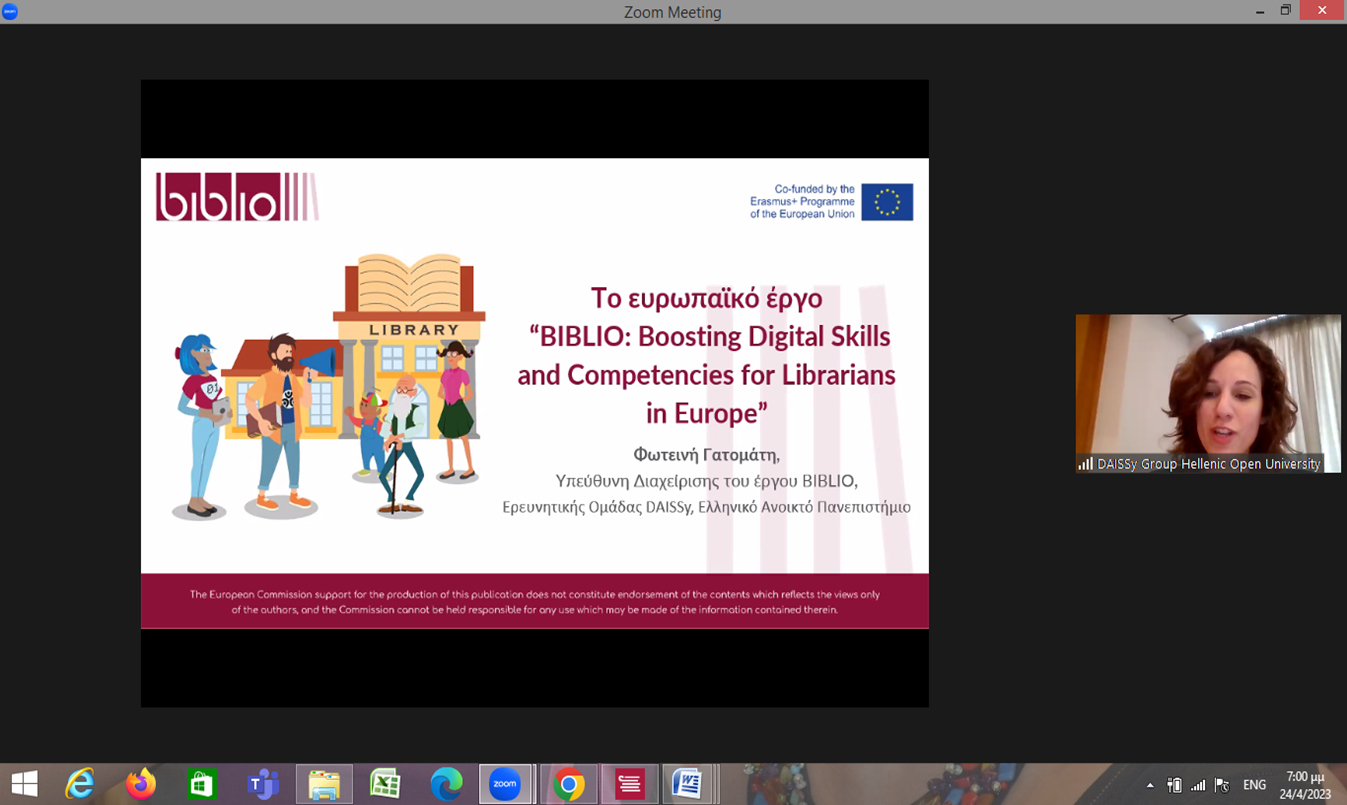
Task: Switch to Microsoft Teams in the taskbar
Action: coord(263,784)
